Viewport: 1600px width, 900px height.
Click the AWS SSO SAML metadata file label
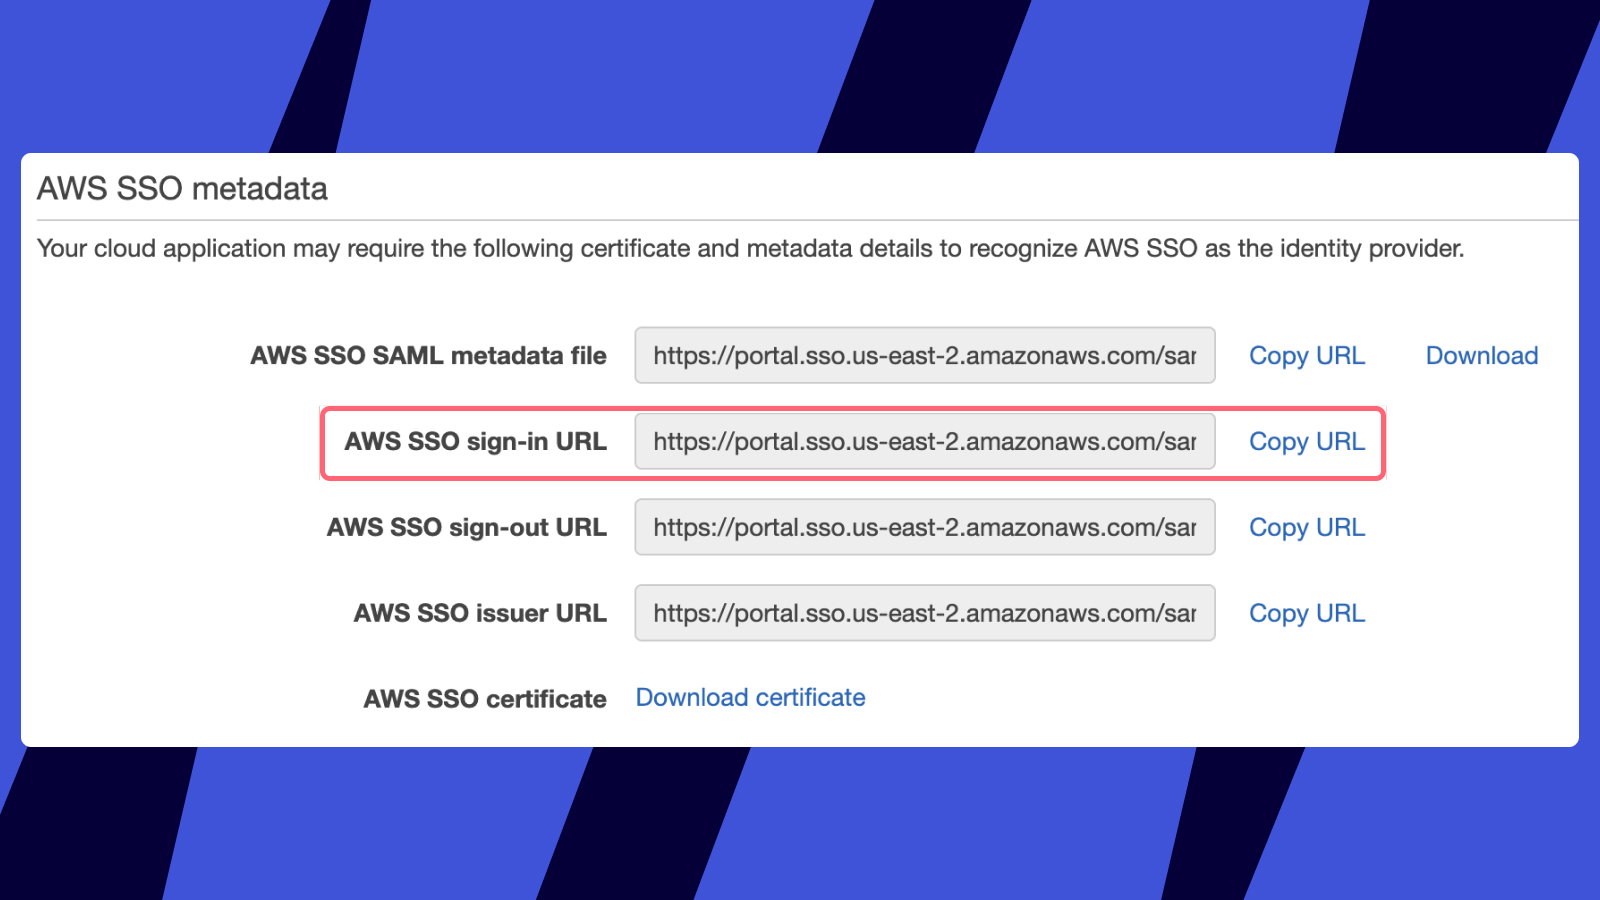428,356
